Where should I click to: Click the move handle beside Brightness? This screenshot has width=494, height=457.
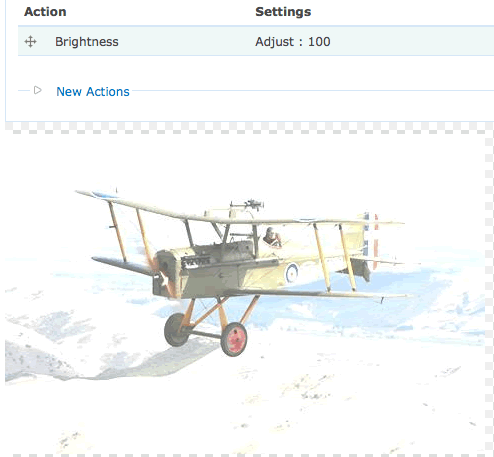(x=30, y=42)
